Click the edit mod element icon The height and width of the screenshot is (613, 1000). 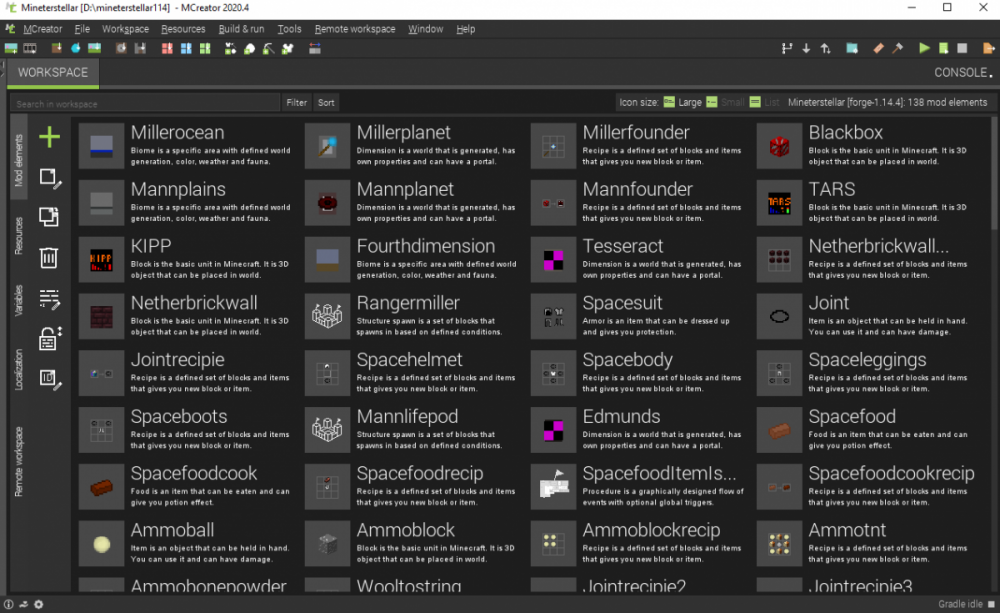pyautogui.click(x=50, y=178)
